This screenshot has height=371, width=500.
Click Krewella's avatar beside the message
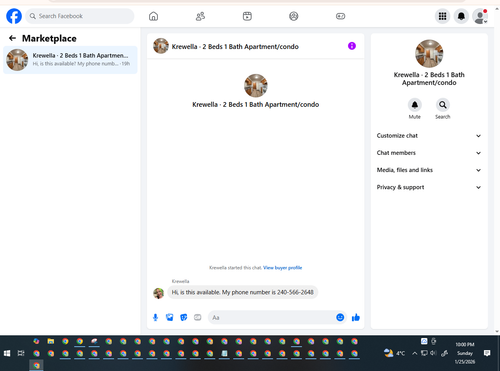click(x=158, y=293)
